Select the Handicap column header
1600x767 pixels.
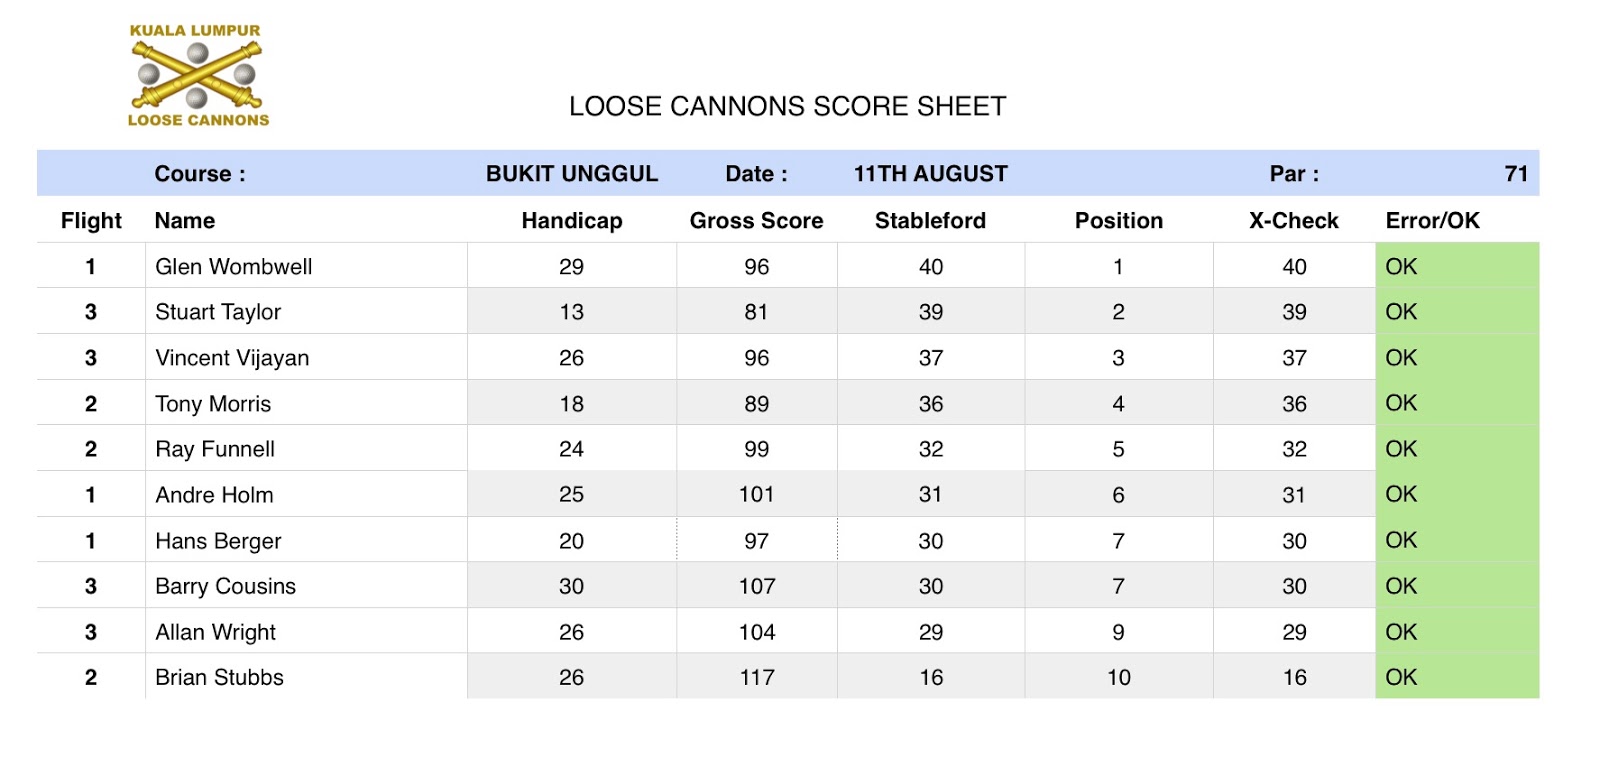(571, 221)
